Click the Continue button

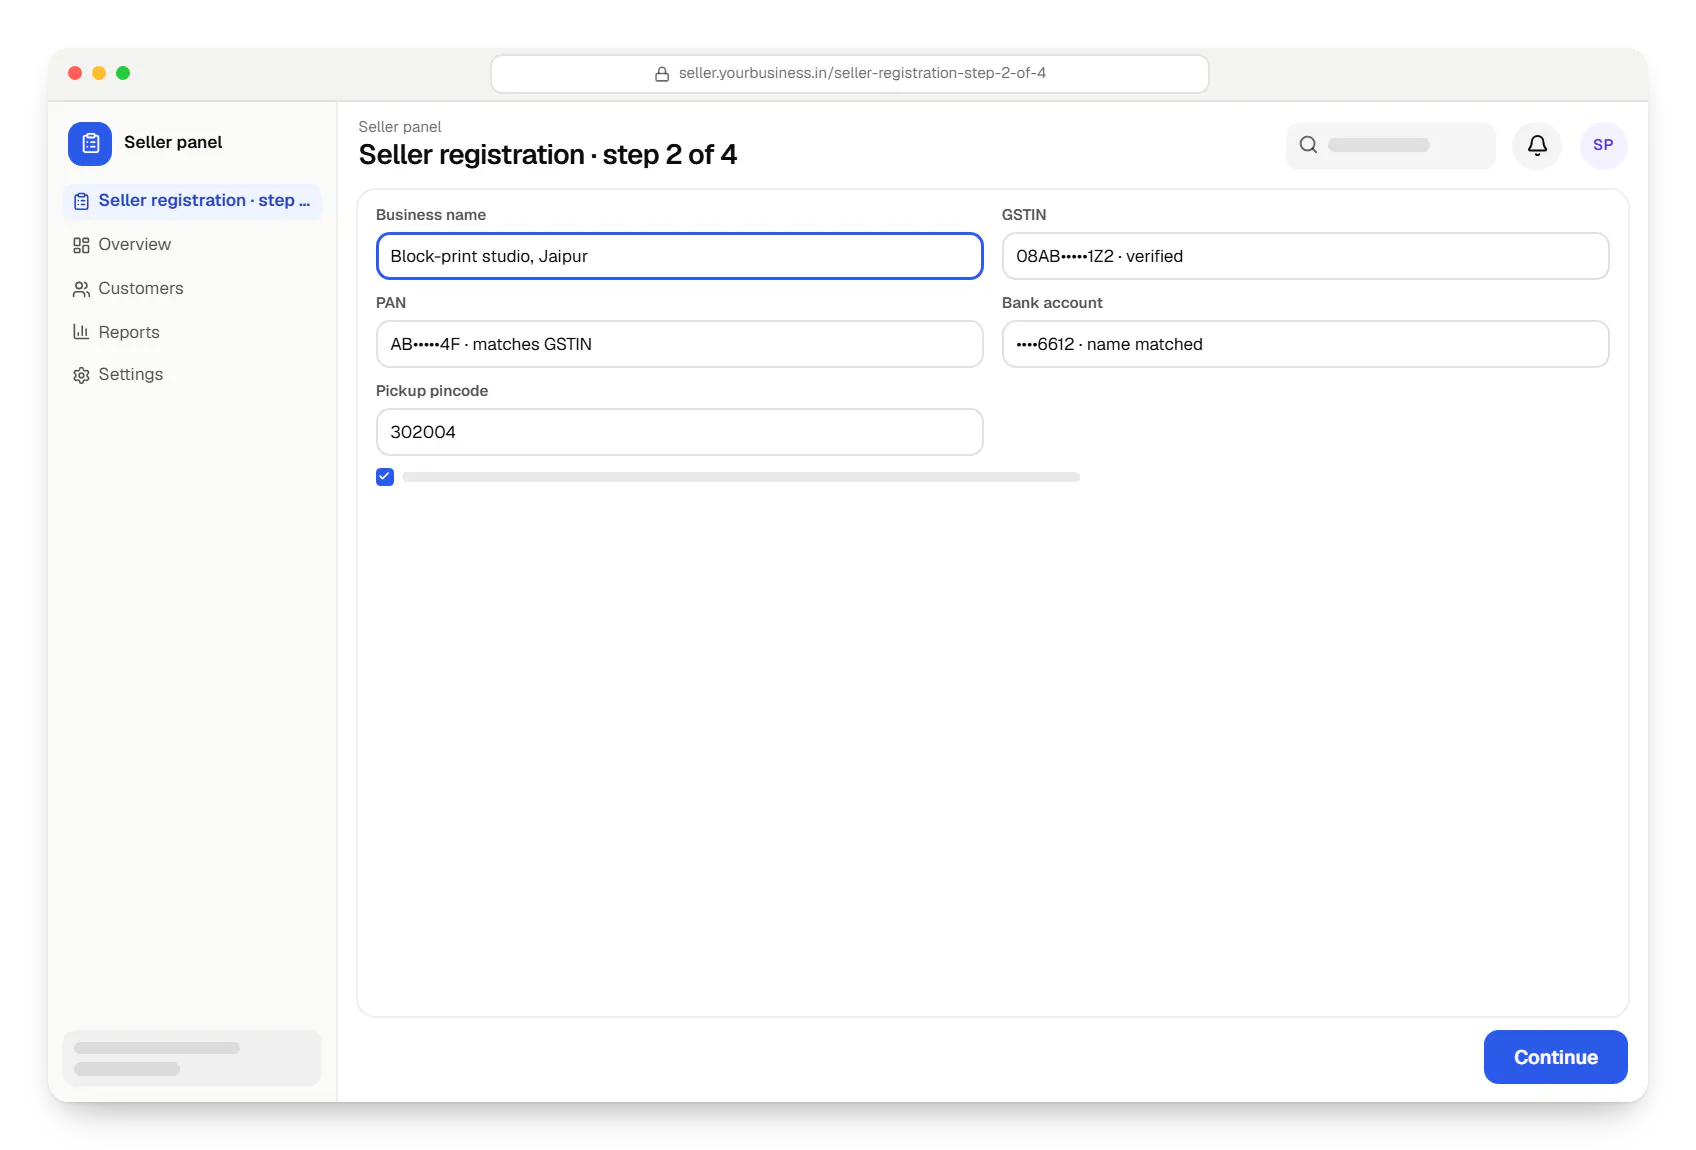tap(1555, 1057)
